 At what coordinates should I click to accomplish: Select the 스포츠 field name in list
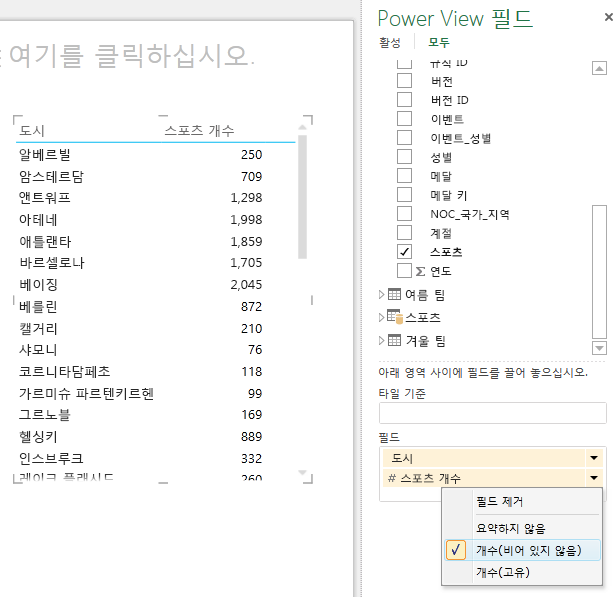pos(446,252)
